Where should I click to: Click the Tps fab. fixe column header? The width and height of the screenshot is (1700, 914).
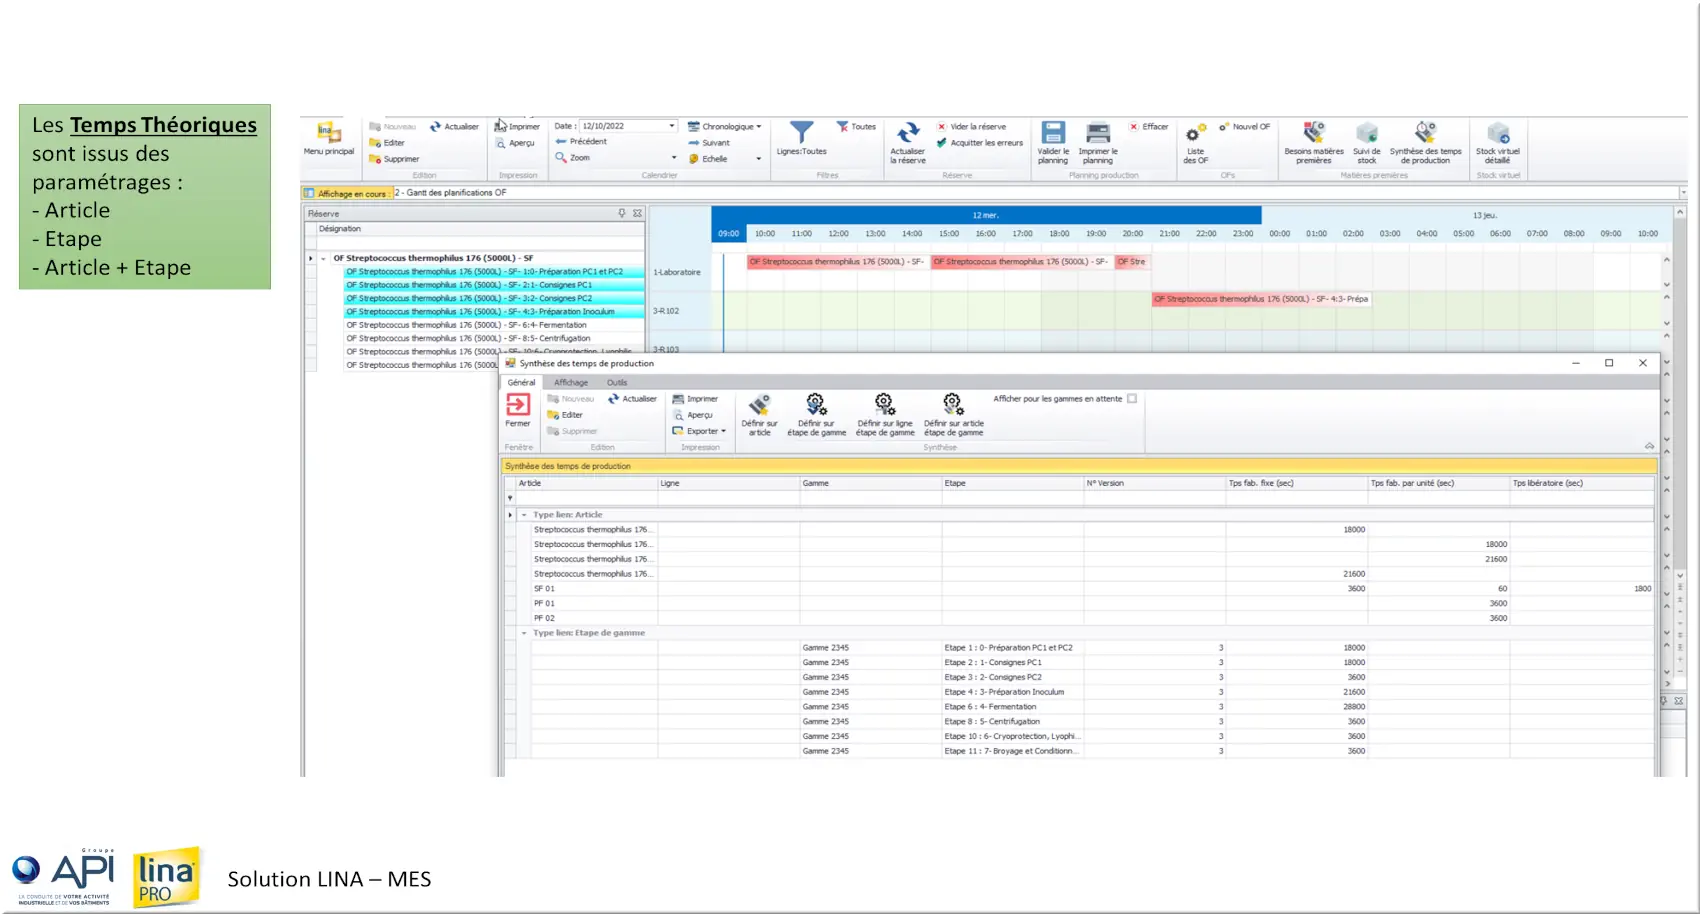pos(1261,483)
